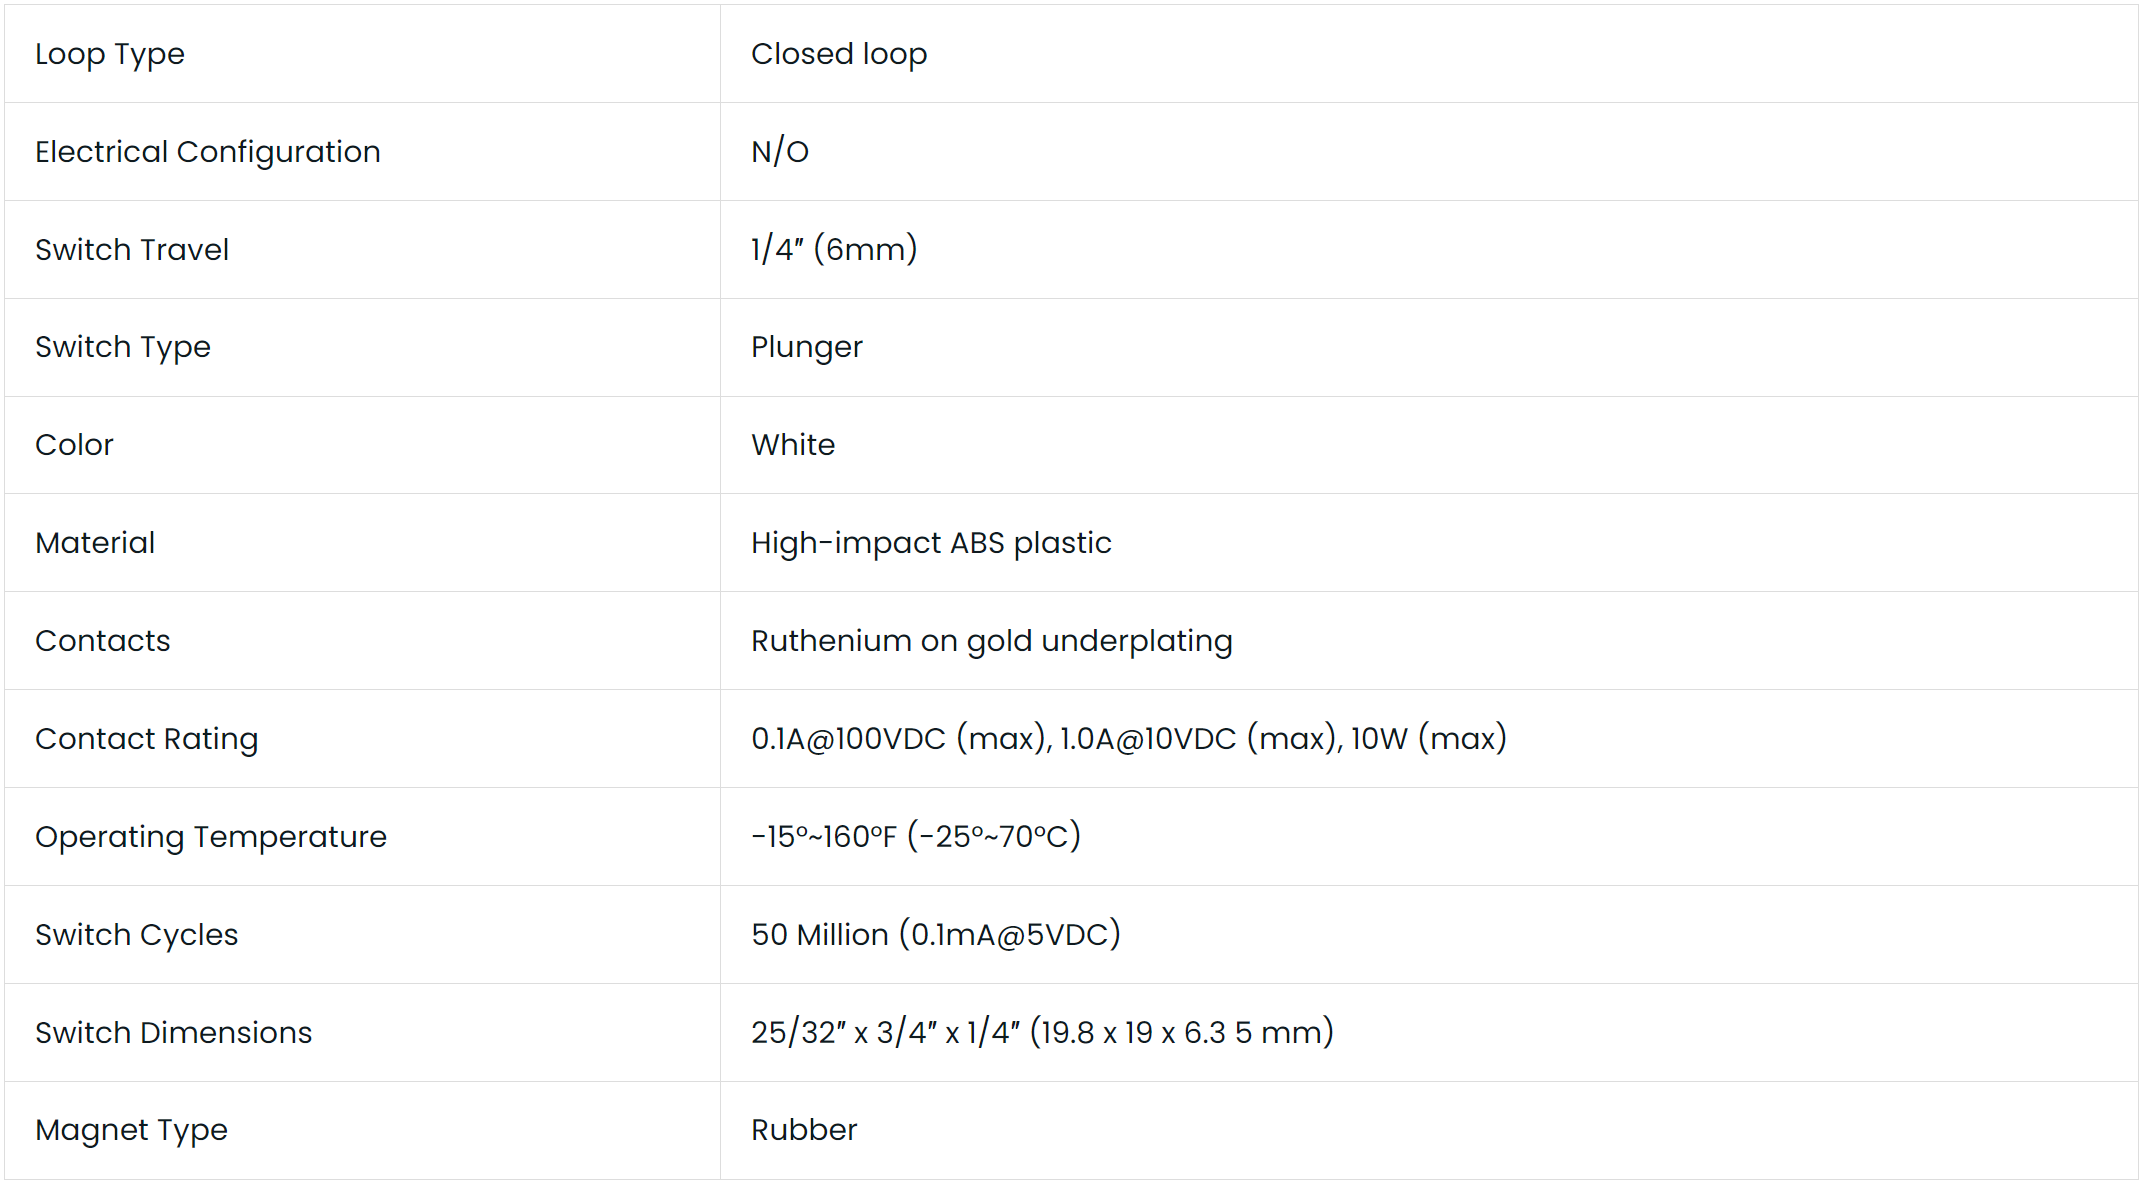The image size is (2145, 1185).
Task: Select the Material row label
Action: pos(95,543)
